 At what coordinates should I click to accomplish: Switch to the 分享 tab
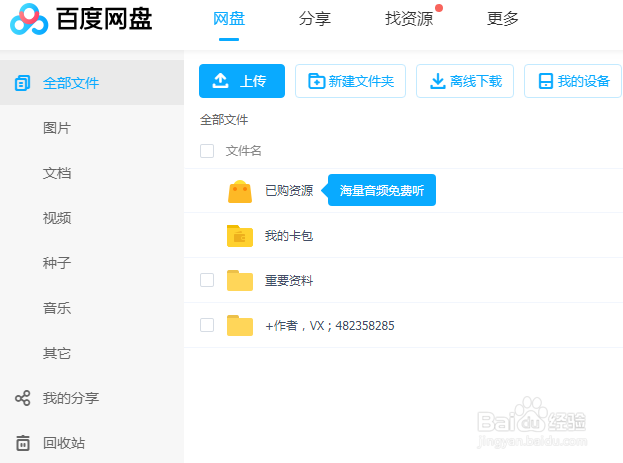[x=315, y=19]
